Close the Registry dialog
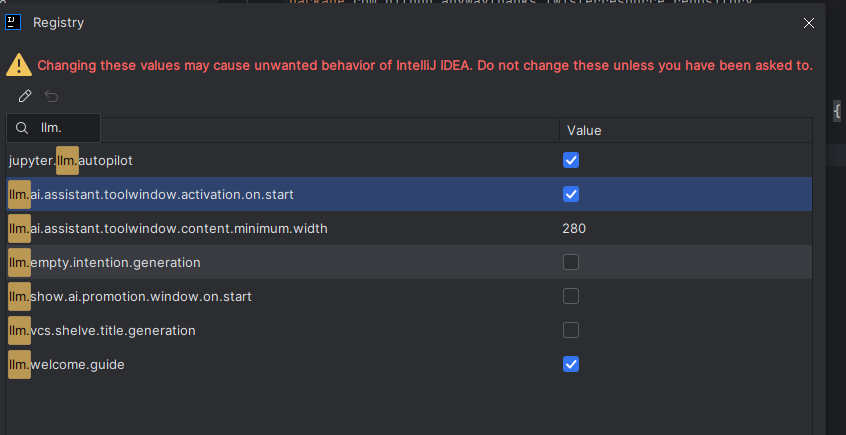The image size is (846, 435). [x=809, y=23]
